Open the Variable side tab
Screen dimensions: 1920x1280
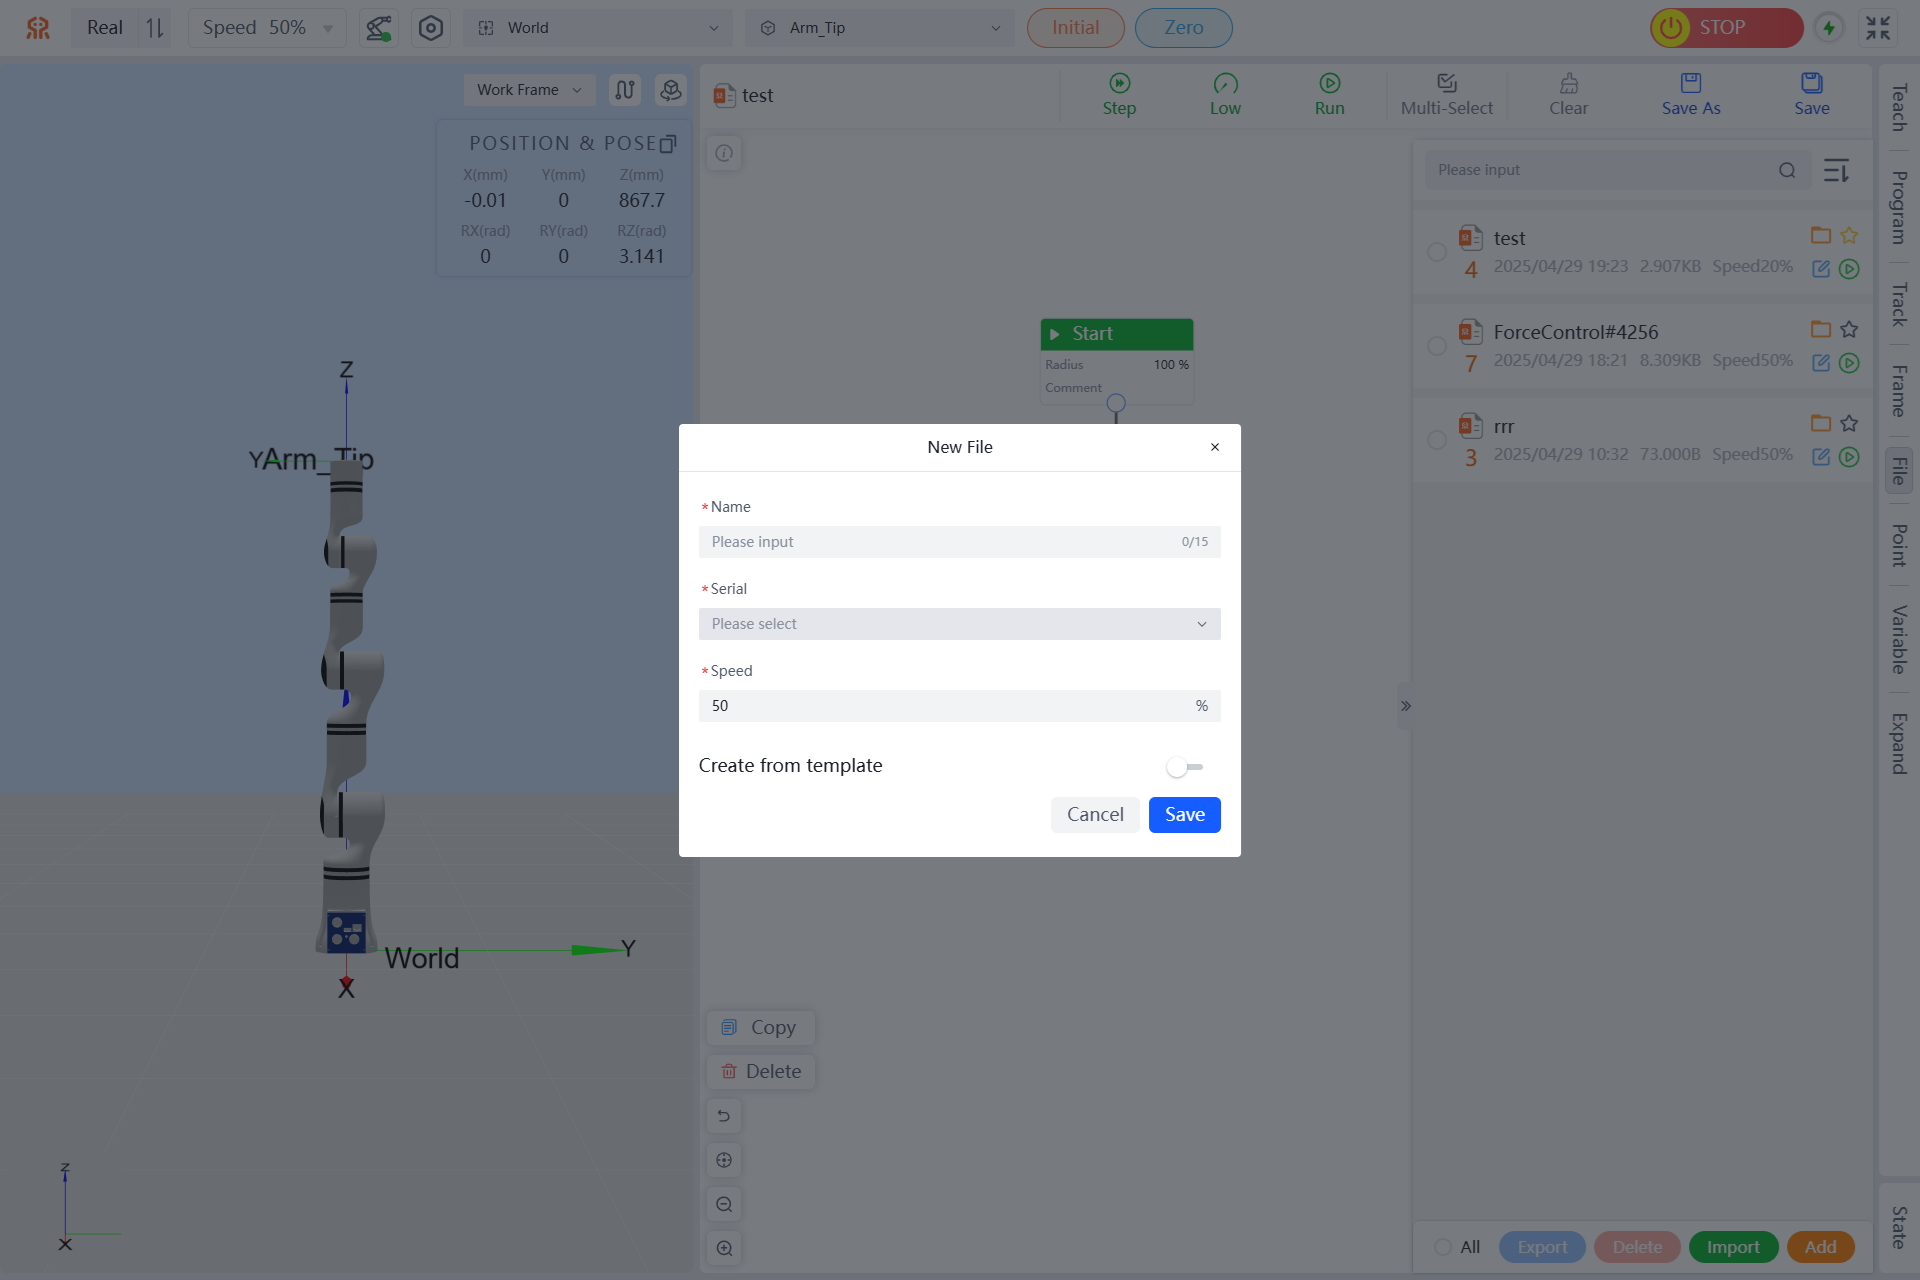pyautogui.click(x=1898, y=639)
